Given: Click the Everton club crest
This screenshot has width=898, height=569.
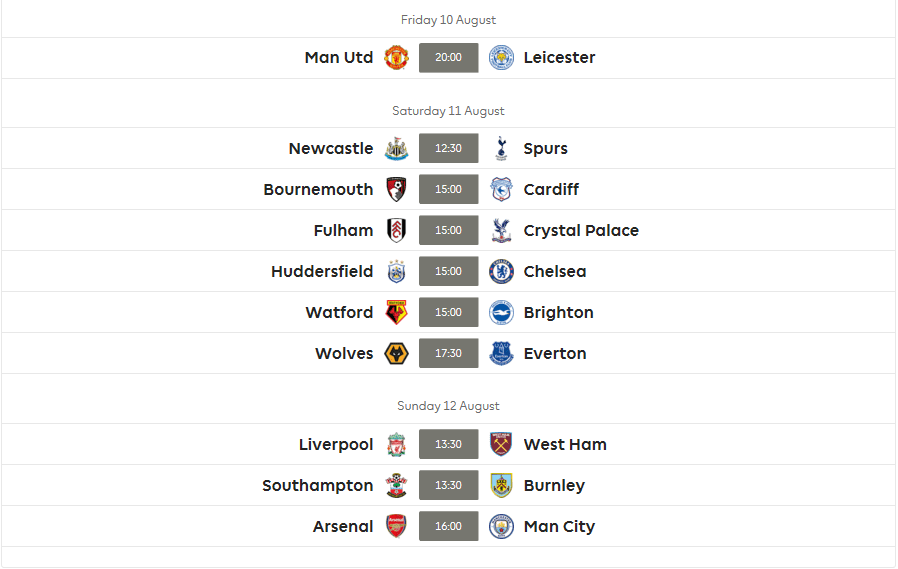Looking at the screenshot, I should (x=501, y=354).
